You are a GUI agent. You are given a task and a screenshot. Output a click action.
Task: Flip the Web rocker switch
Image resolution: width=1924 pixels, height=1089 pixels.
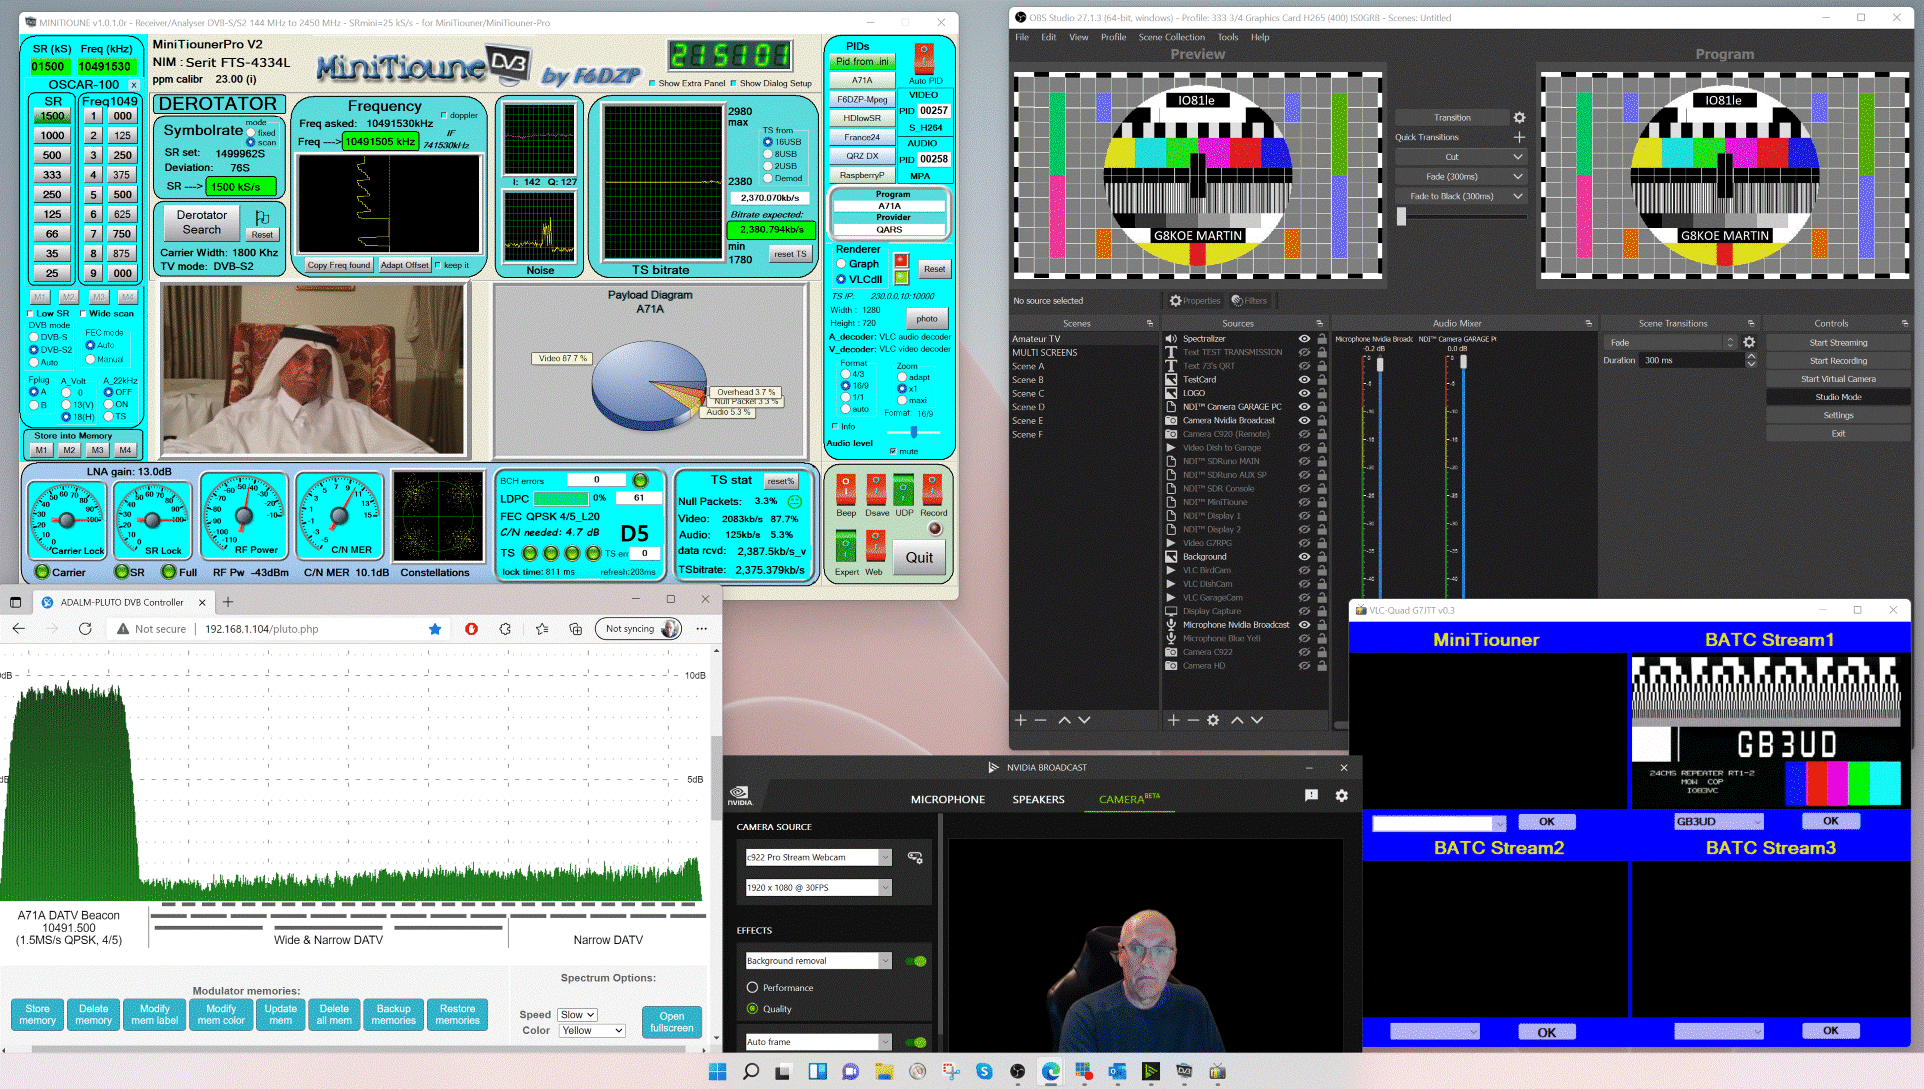click(x=875, y=547)
